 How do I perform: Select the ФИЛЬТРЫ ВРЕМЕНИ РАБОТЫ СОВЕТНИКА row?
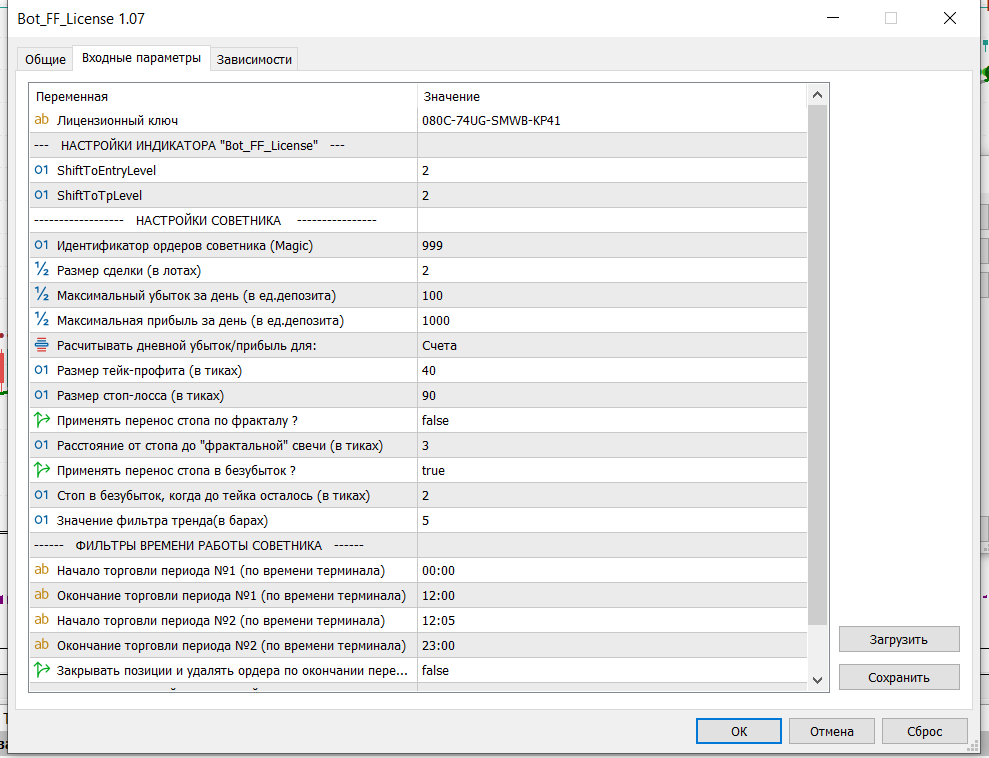coord(418,545)
